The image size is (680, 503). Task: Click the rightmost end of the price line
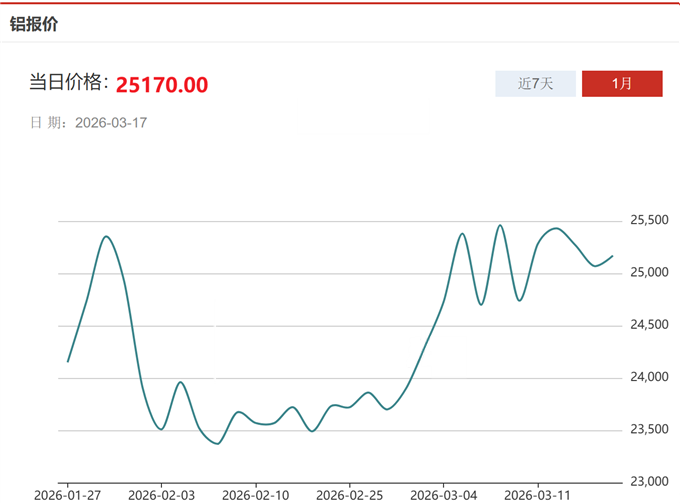[x=612, y=256]
